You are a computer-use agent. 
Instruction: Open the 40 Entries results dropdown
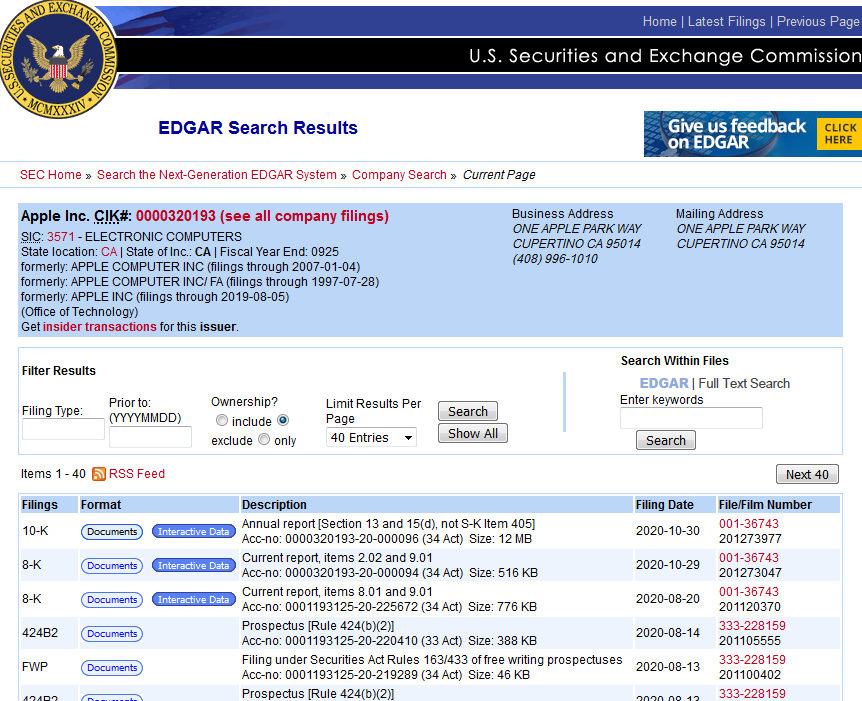pos(372,438)
